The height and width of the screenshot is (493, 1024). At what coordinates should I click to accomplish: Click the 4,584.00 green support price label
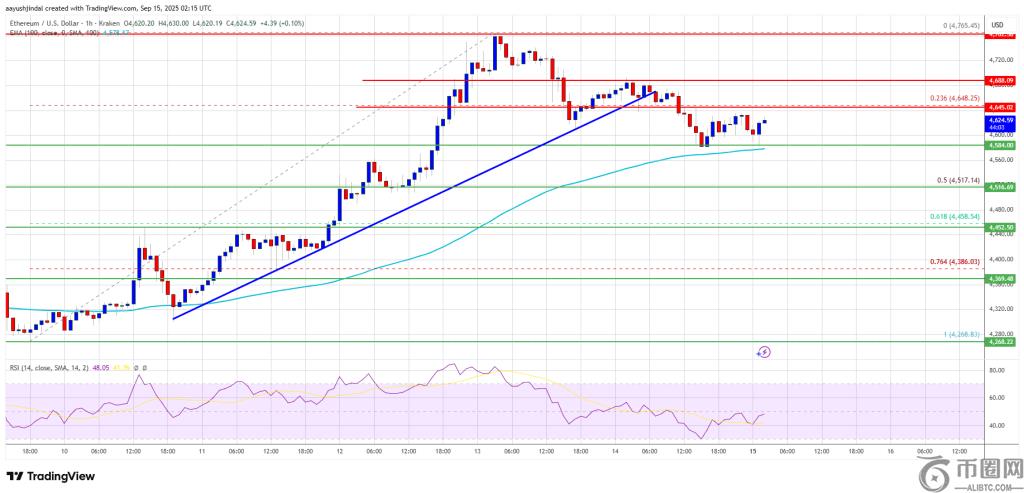coord(1001,145)
